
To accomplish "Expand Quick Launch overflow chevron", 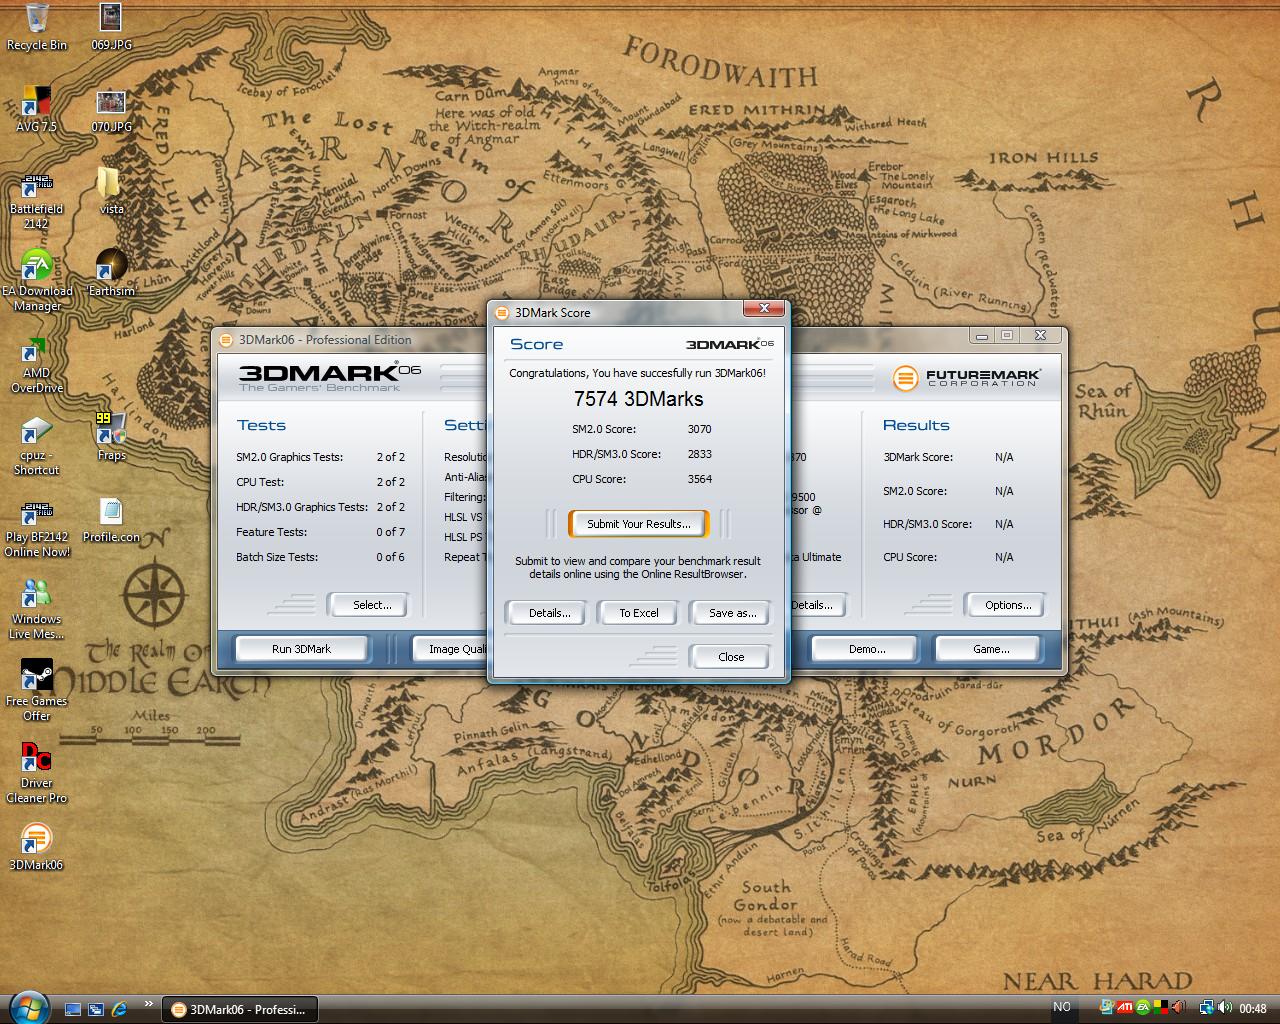I will (149, 1003).
